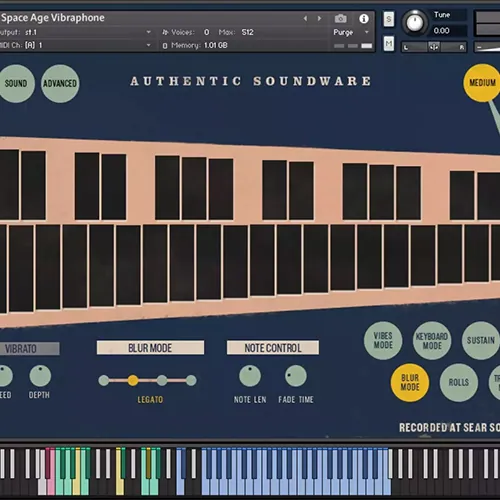Select the first blur mode slider dot
500x500 pixels.
click(104, 380)
